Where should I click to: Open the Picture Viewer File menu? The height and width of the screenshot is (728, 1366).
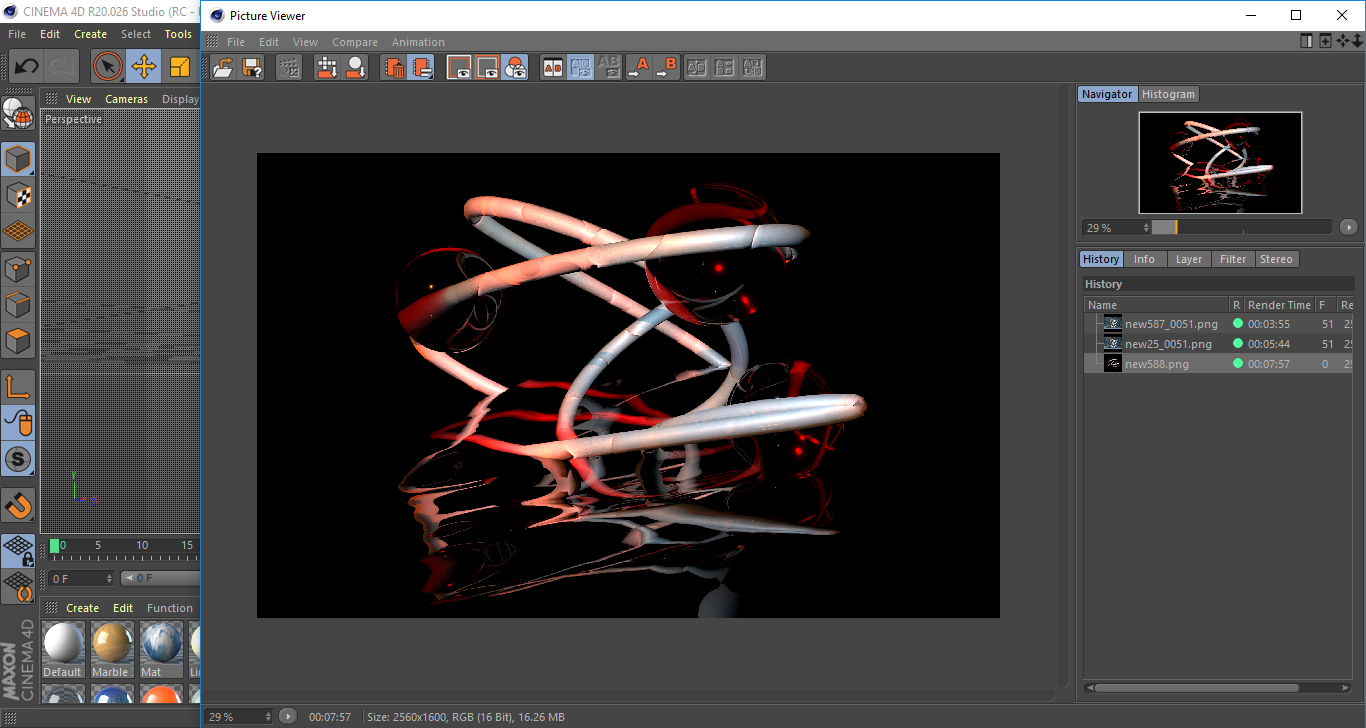[x=236, y=42]
